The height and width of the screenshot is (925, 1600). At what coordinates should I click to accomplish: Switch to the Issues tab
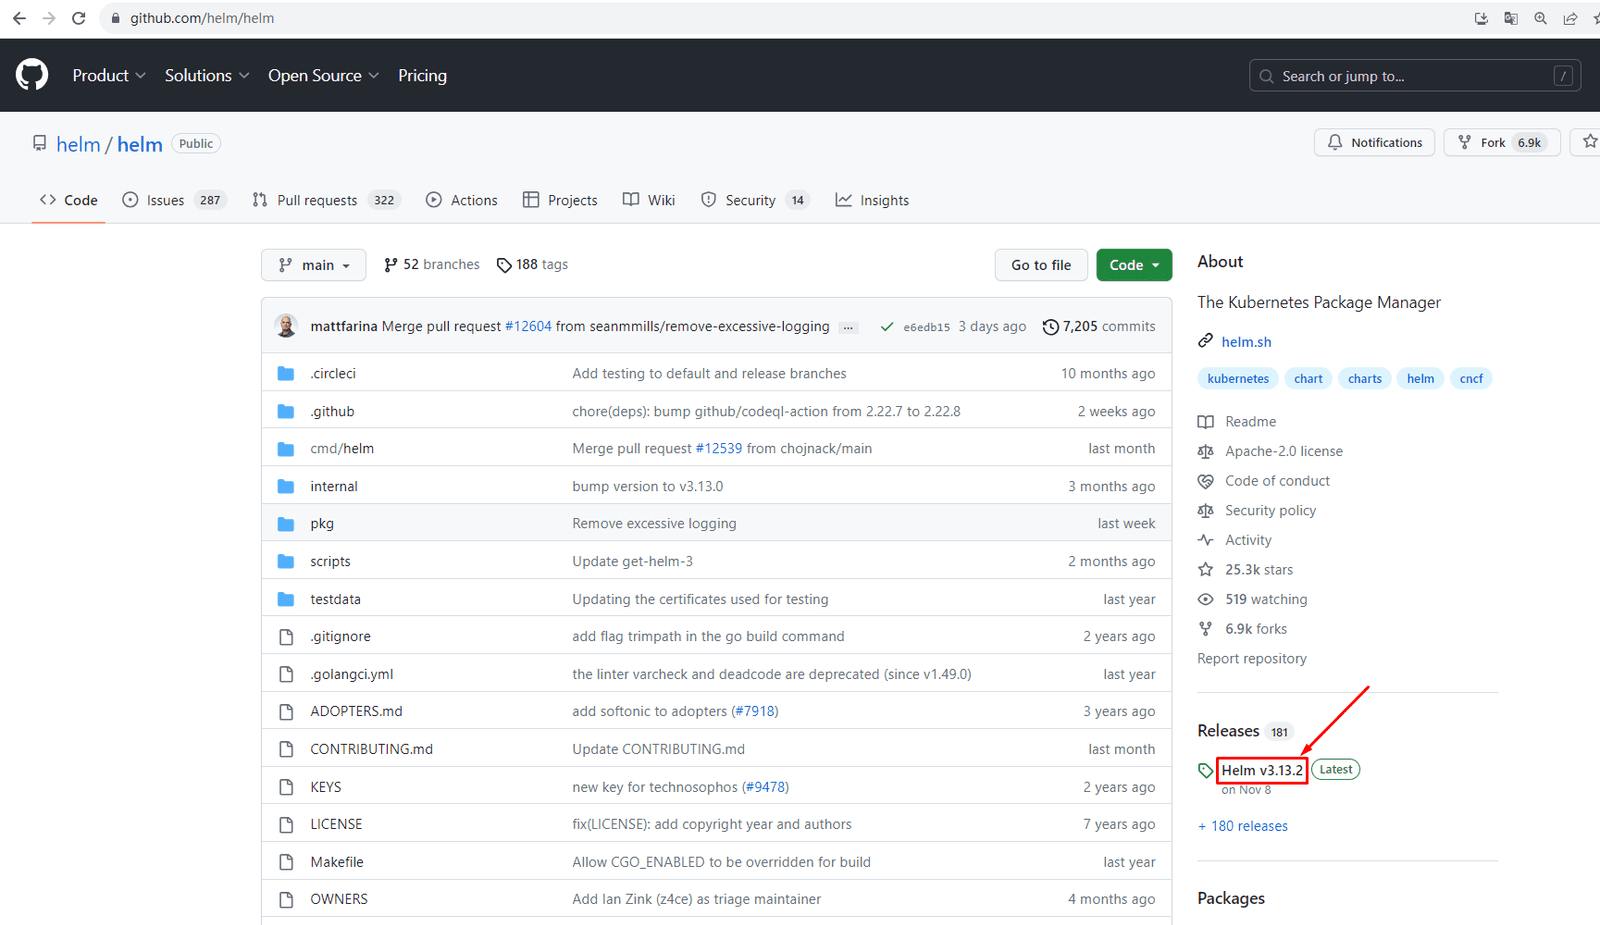[174, 200]
